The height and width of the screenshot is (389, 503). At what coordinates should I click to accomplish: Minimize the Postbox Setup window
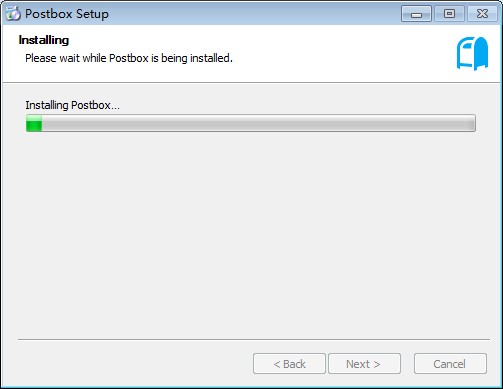tap(416, 14)
